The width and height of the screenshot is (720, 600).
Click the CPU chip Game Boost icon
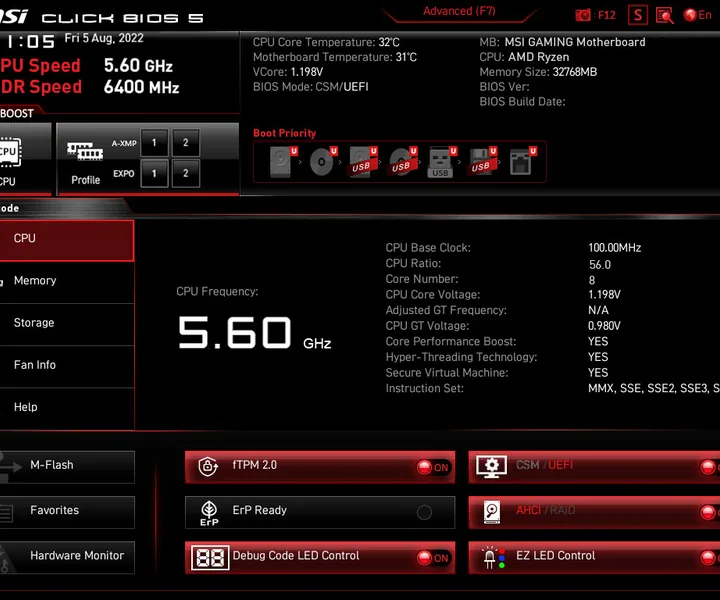coord(9,152)
